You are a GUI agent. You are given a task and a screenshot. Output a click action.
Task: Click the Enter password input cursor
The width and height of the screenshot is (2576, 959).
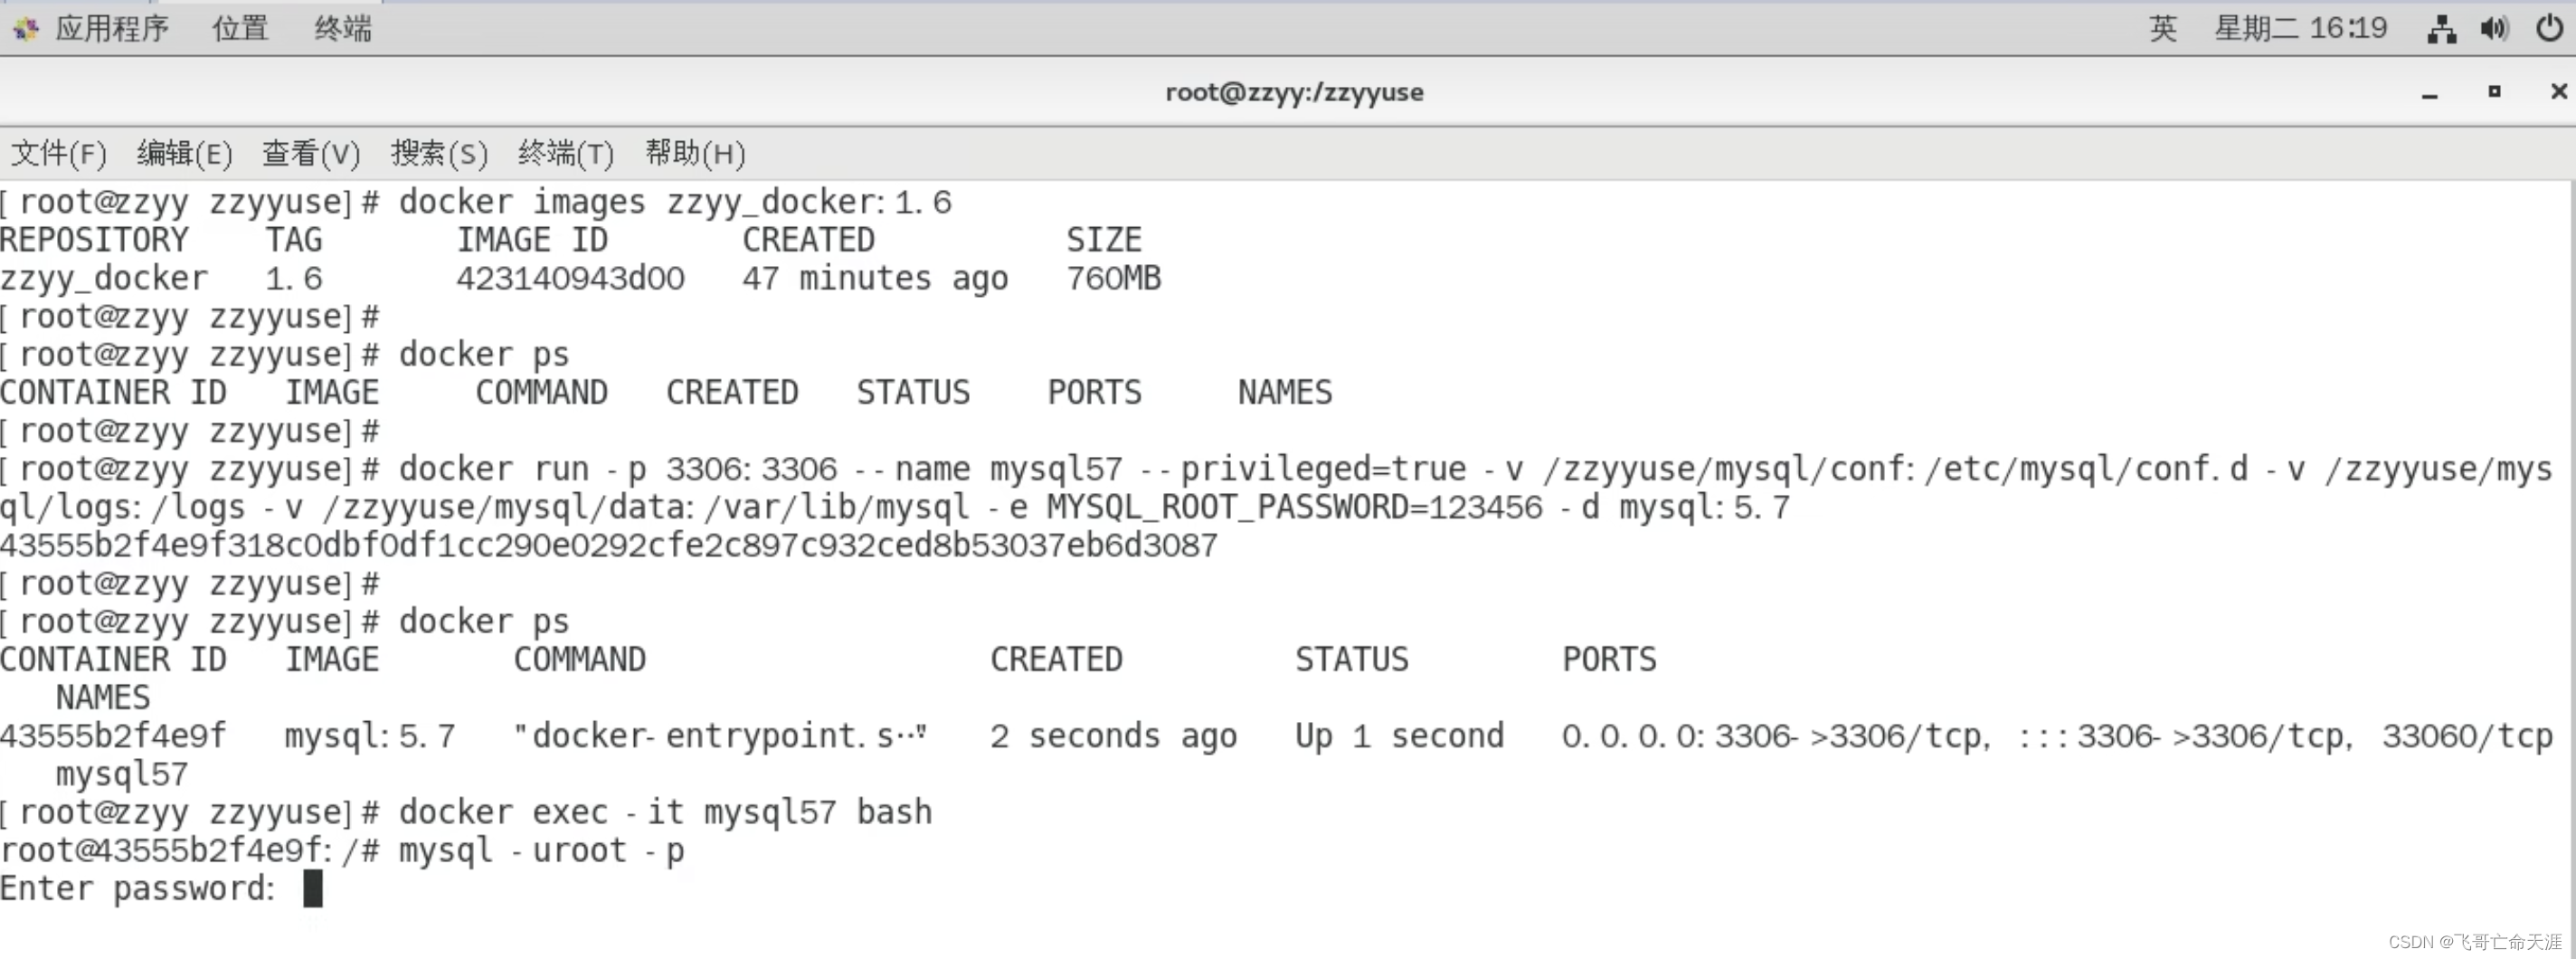pos(311,888)
